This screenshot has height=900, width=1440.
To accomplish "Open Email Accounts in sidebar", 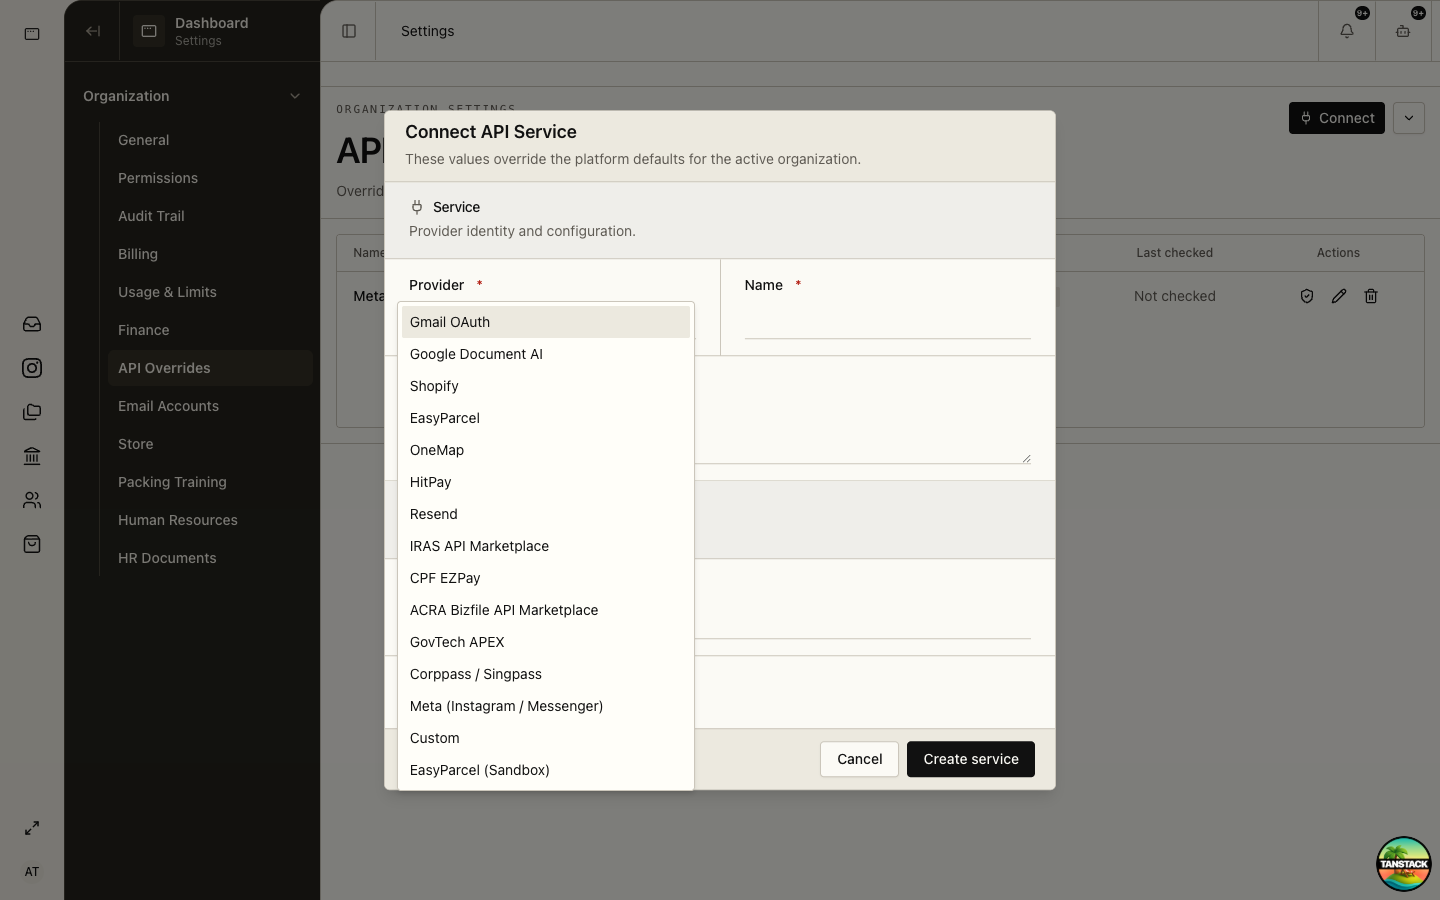I will pos(210,406).
